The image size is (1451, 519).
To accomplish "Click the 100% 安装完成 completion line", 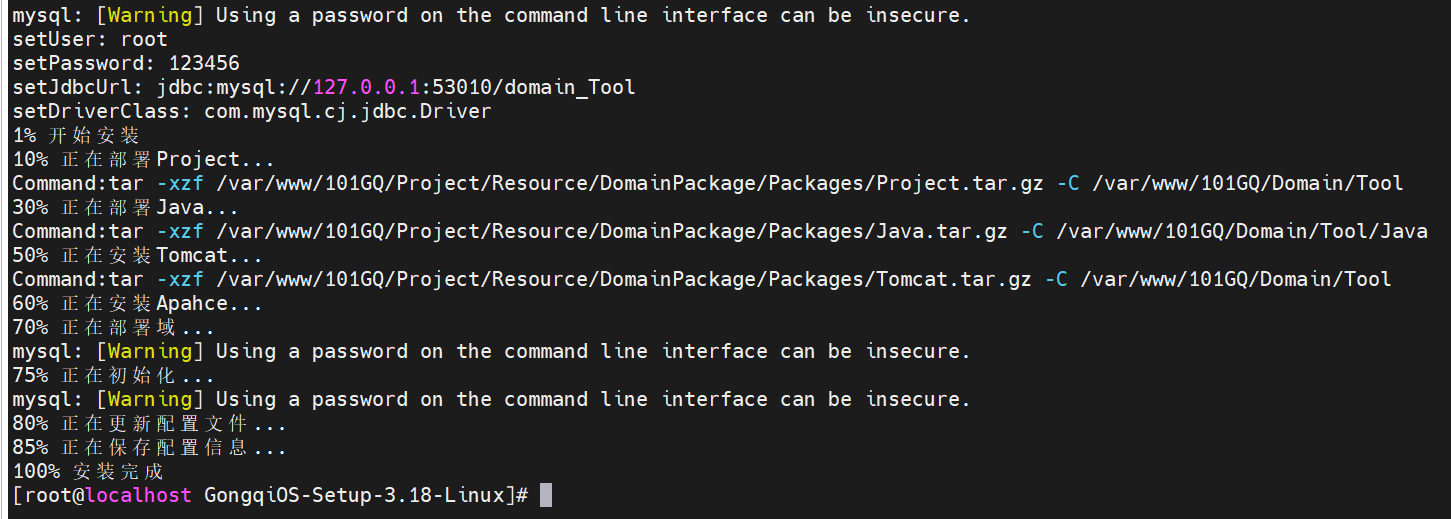I will (88, 471).
